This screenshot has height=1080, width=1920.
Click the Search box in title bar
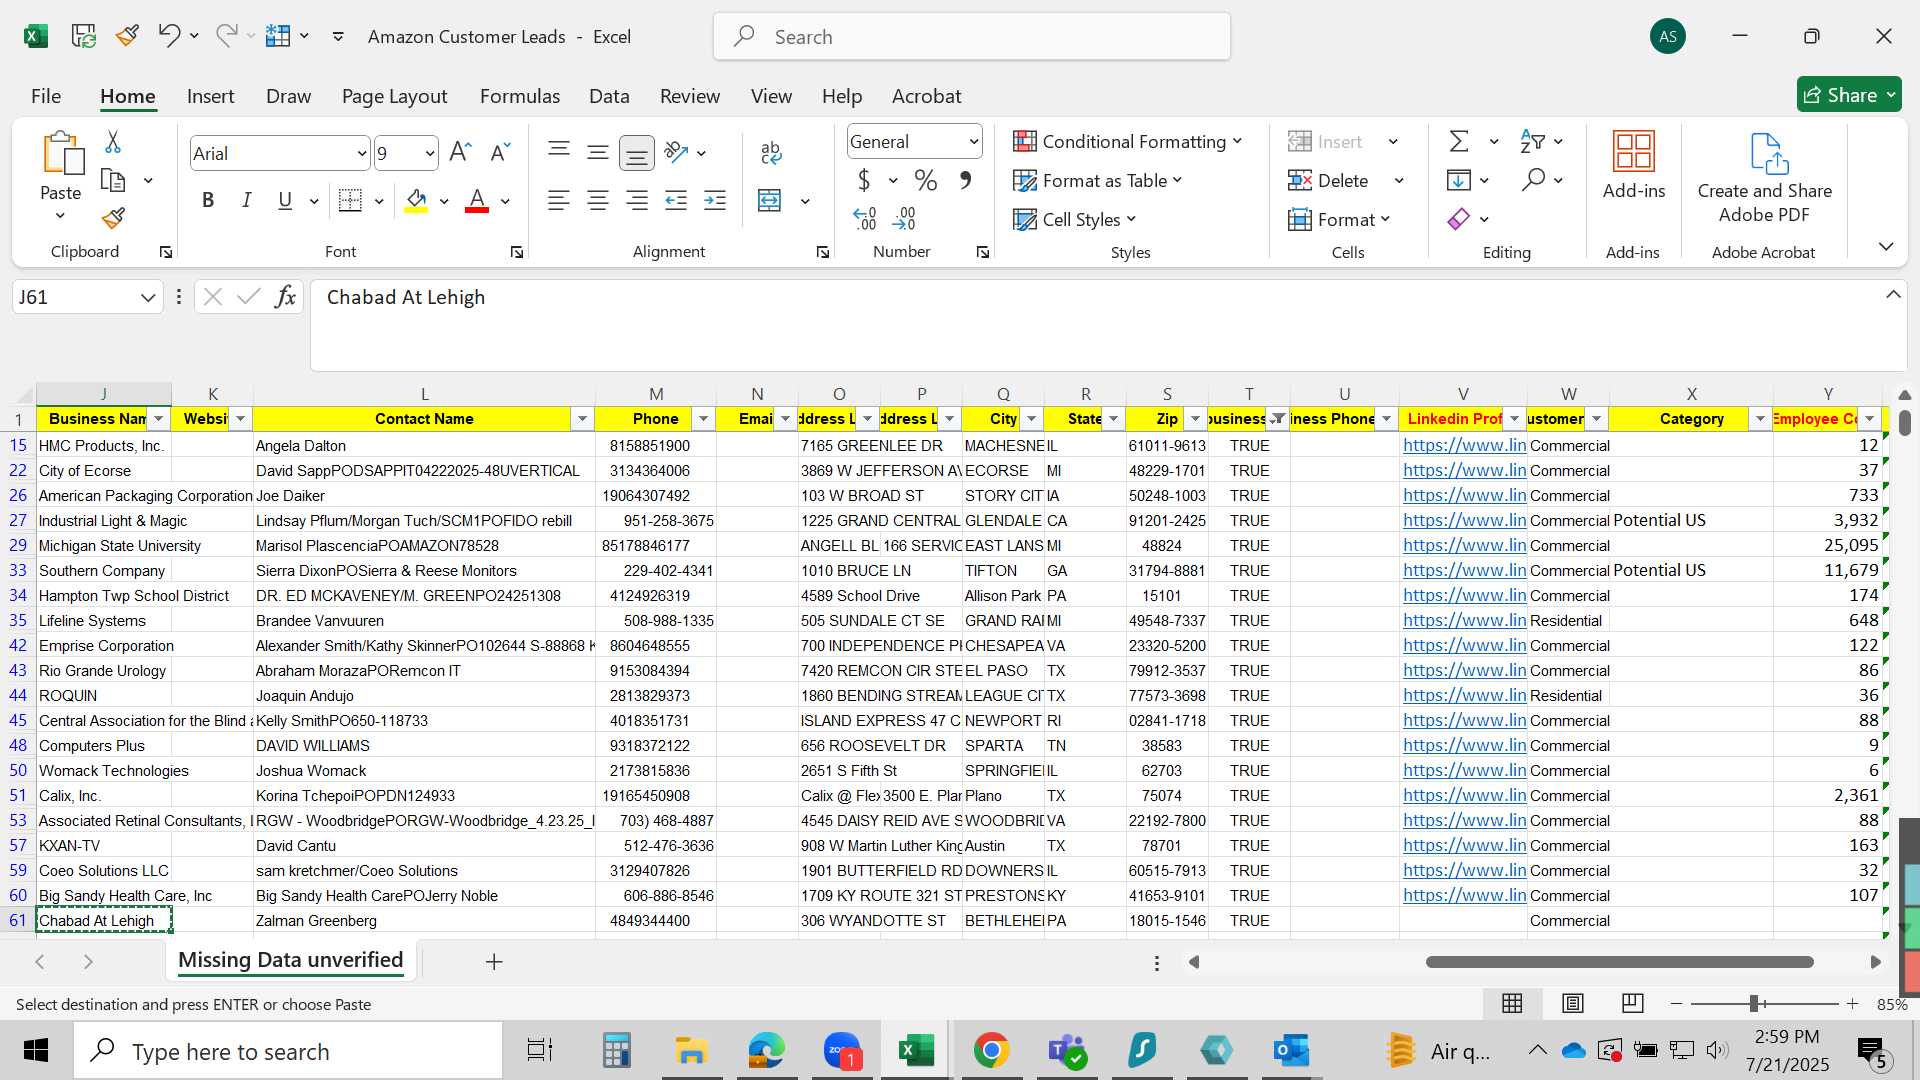tap(972, 37)
